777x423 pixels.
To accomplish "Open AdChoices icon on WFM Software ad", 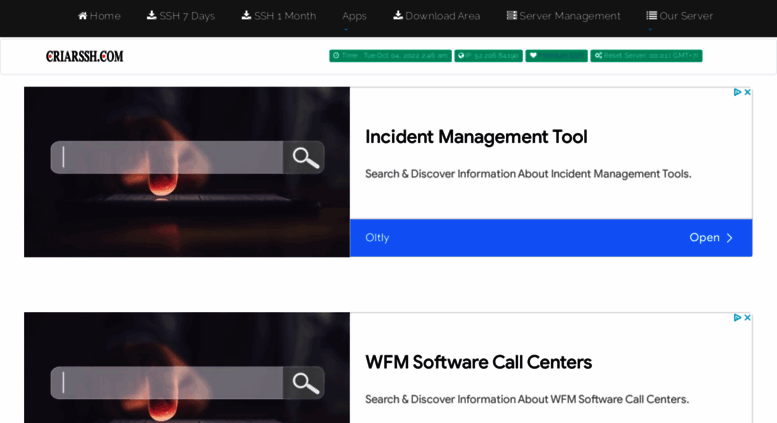I will [x=737, y=317].
